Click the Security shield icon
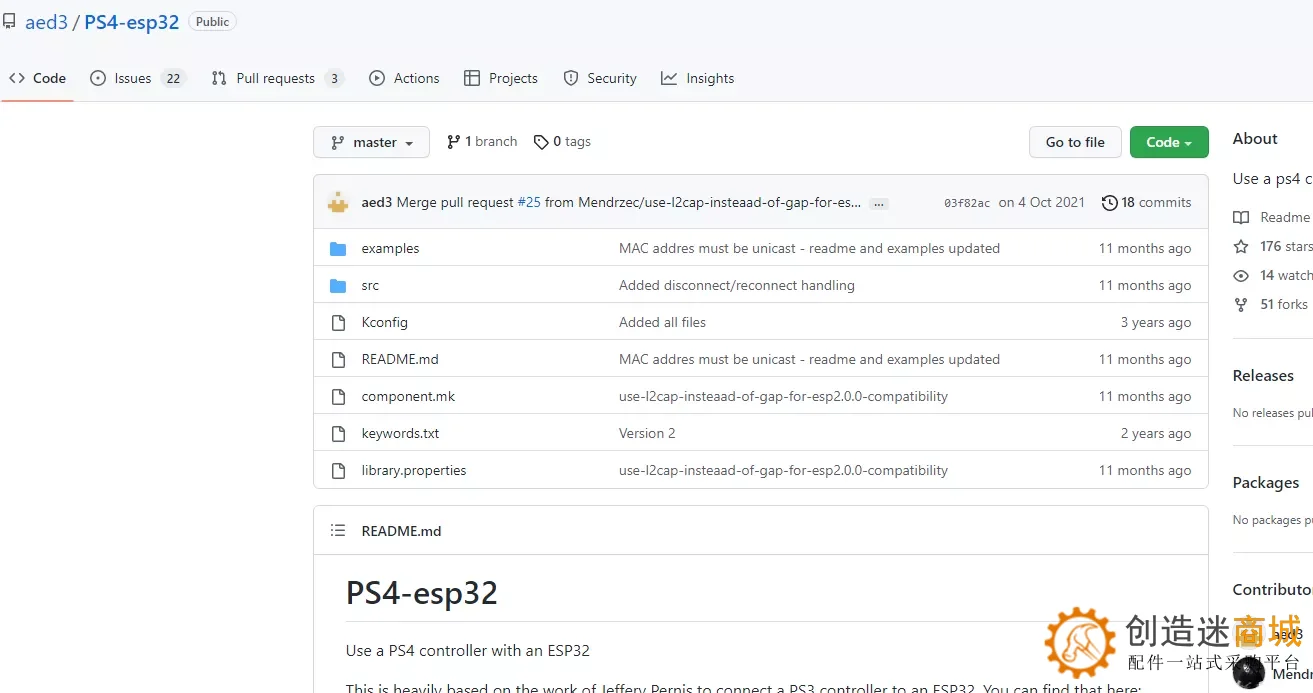1313x693 pixels. tap(571, 78)
